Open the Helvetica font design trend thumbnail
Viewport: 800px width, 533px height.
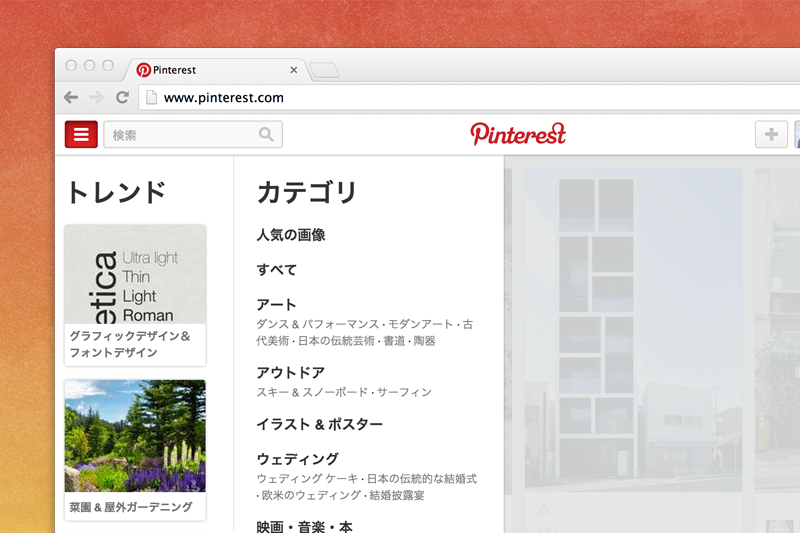point(135,274)
